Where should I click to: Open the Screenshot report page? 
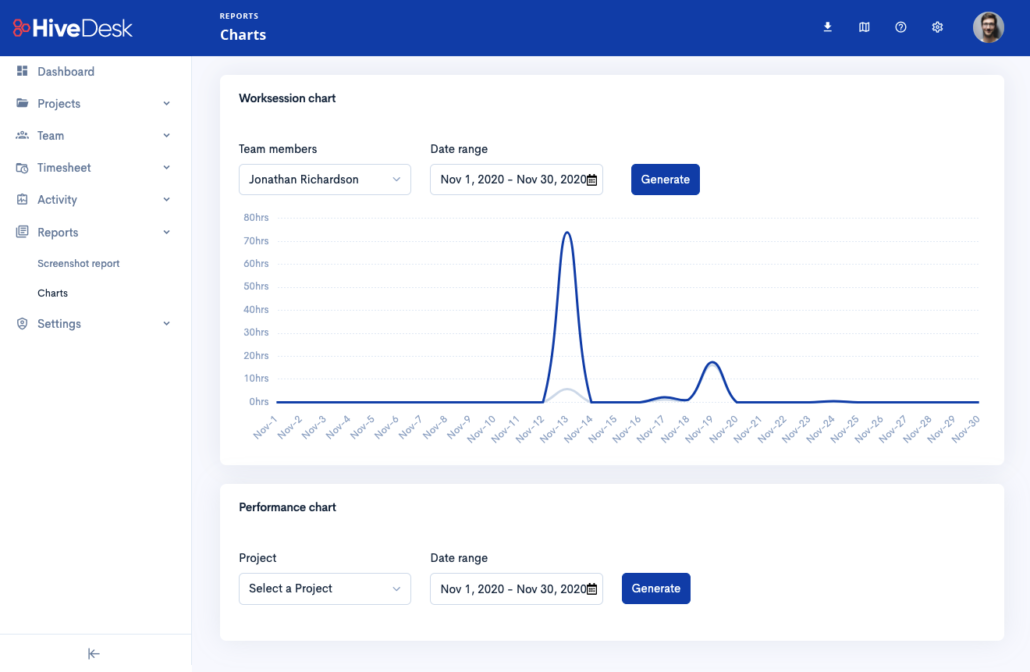click(78, 264)
